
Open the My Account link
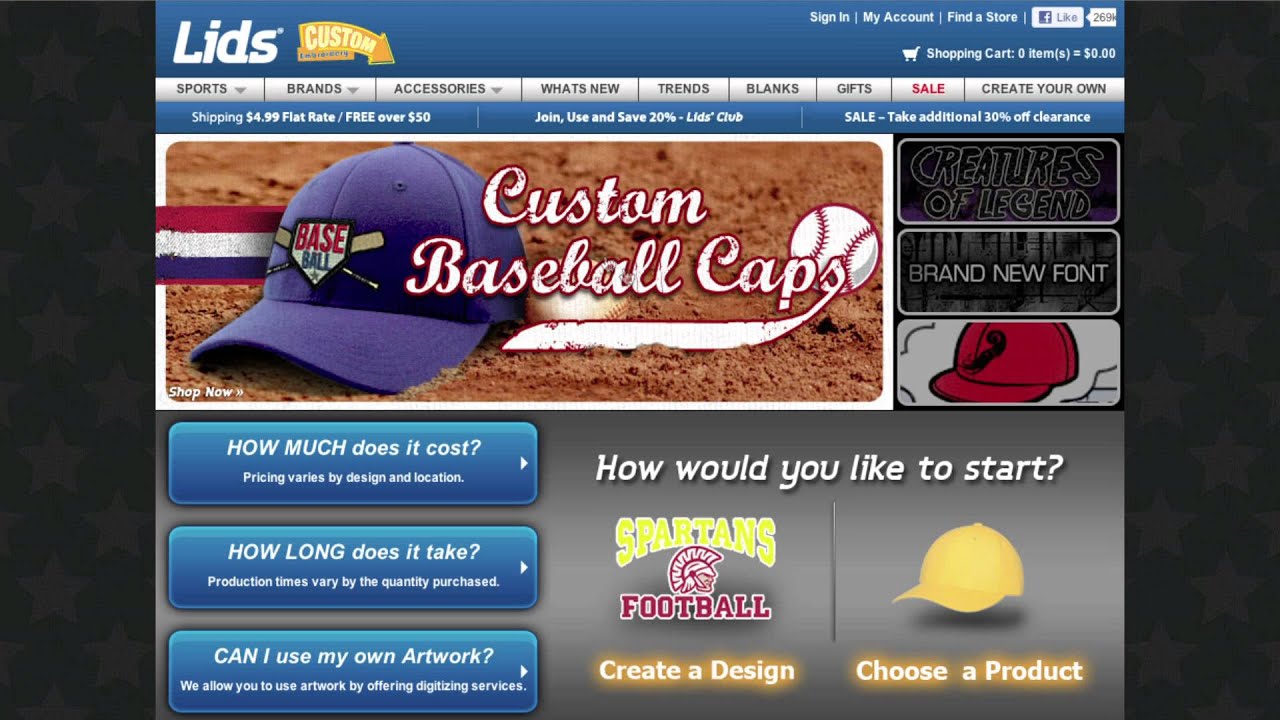pos(898,17)
